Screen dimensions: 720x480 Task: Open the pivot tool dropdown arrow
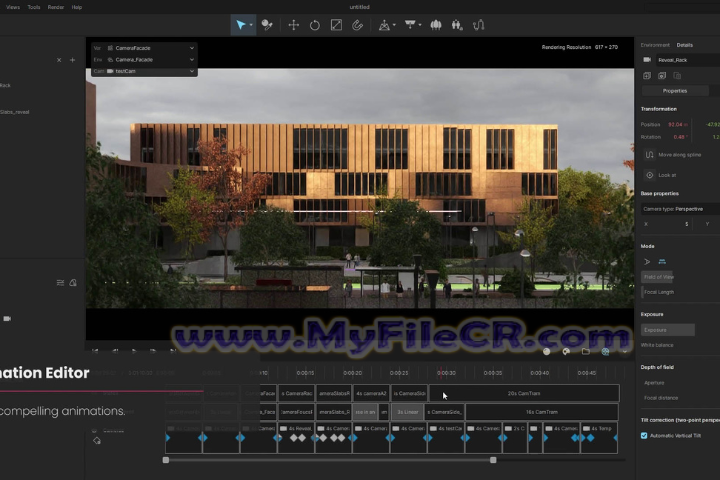[x=394, y=25]
